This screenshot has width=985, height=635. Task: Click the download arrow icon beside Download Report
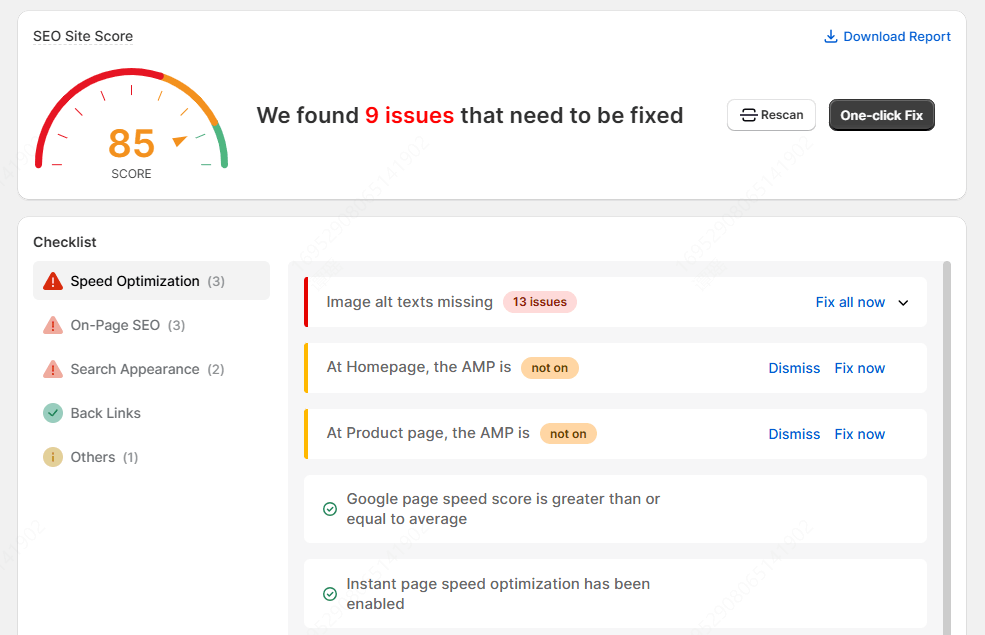coord(830,36)
